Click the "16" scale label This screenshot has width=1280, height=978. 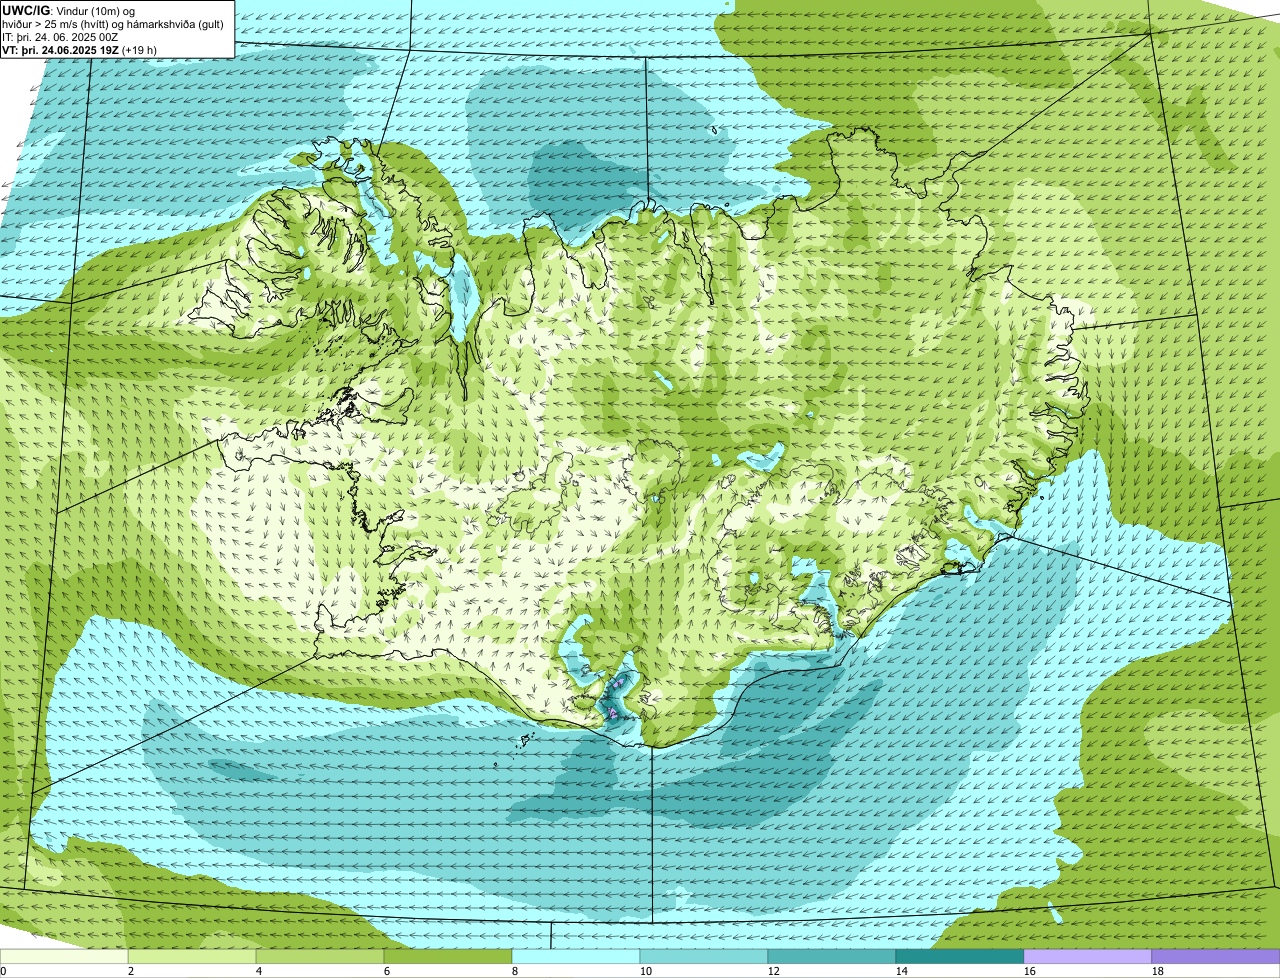click(x=1030, y=971)
